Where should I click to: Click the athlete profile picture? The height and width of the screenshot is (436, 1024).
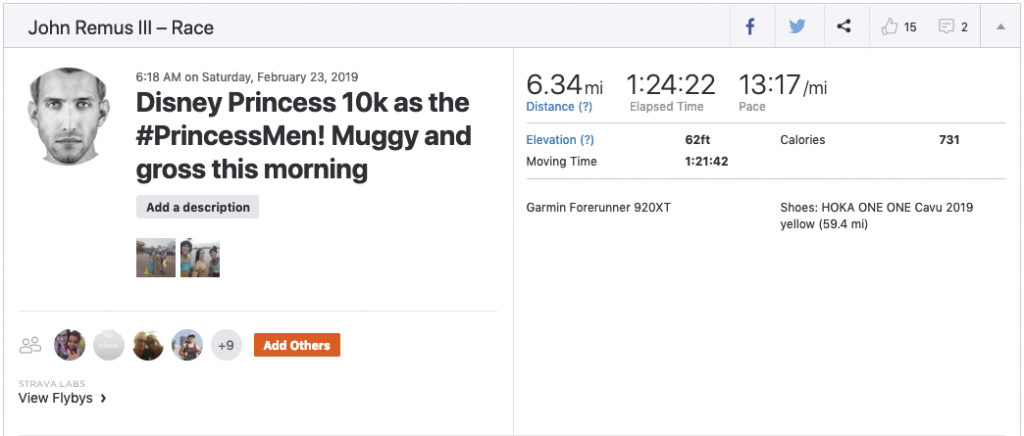coord(67,115)
